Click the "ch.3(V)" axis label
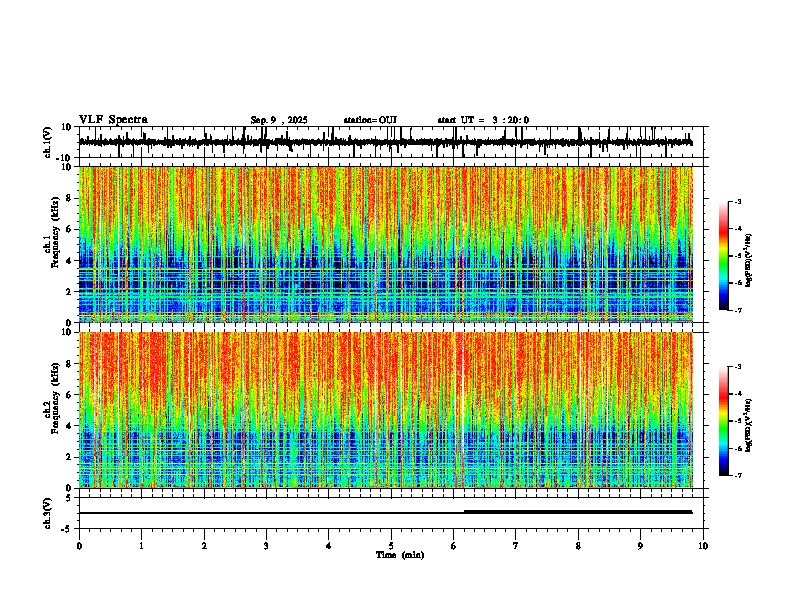Screen dimensions: 792x612 coord(48,513)
